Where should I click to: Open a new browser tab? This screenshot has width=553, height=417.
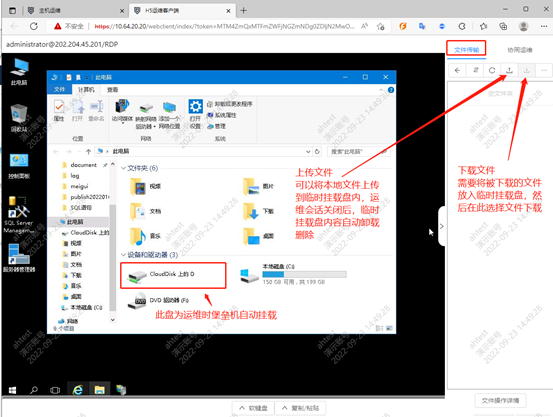(x=243, y=11)
